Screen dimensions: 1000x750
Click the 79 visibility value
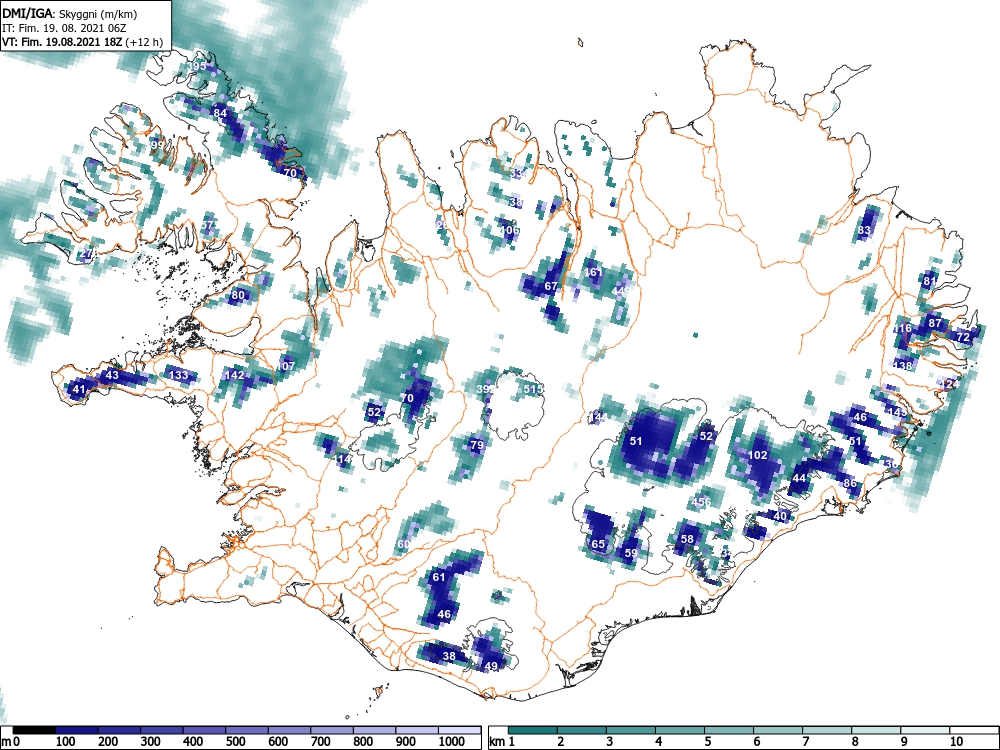coord(476,445)
